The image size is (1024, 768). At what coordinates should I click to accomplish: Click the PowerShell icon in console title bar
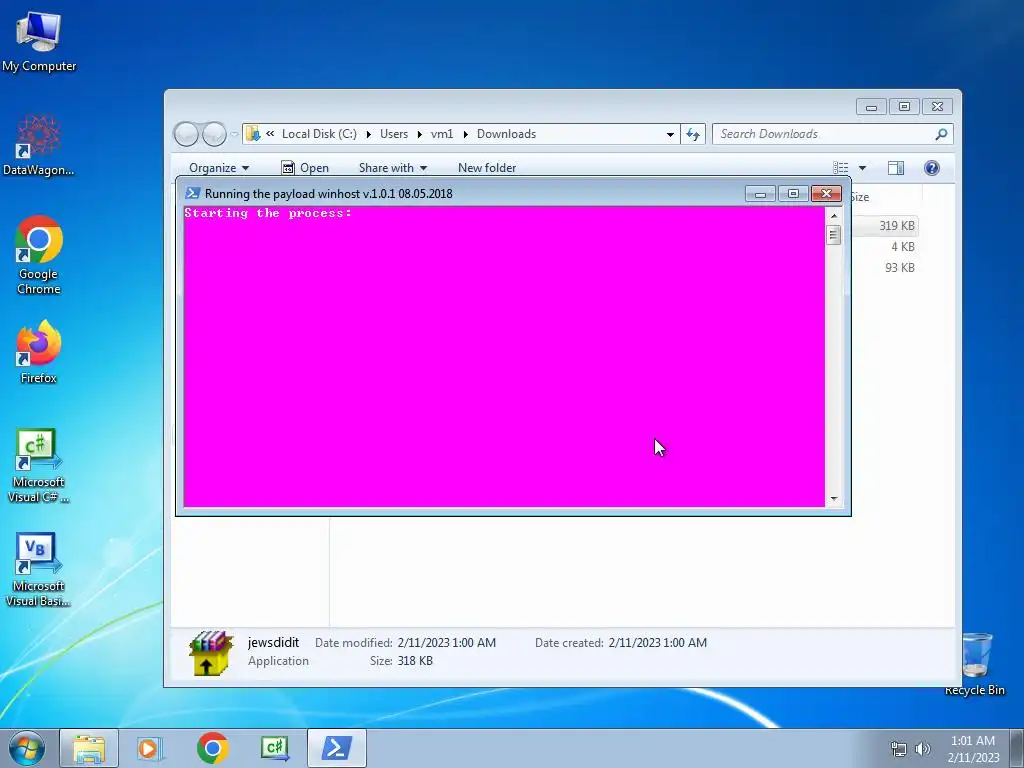point(193,193)
